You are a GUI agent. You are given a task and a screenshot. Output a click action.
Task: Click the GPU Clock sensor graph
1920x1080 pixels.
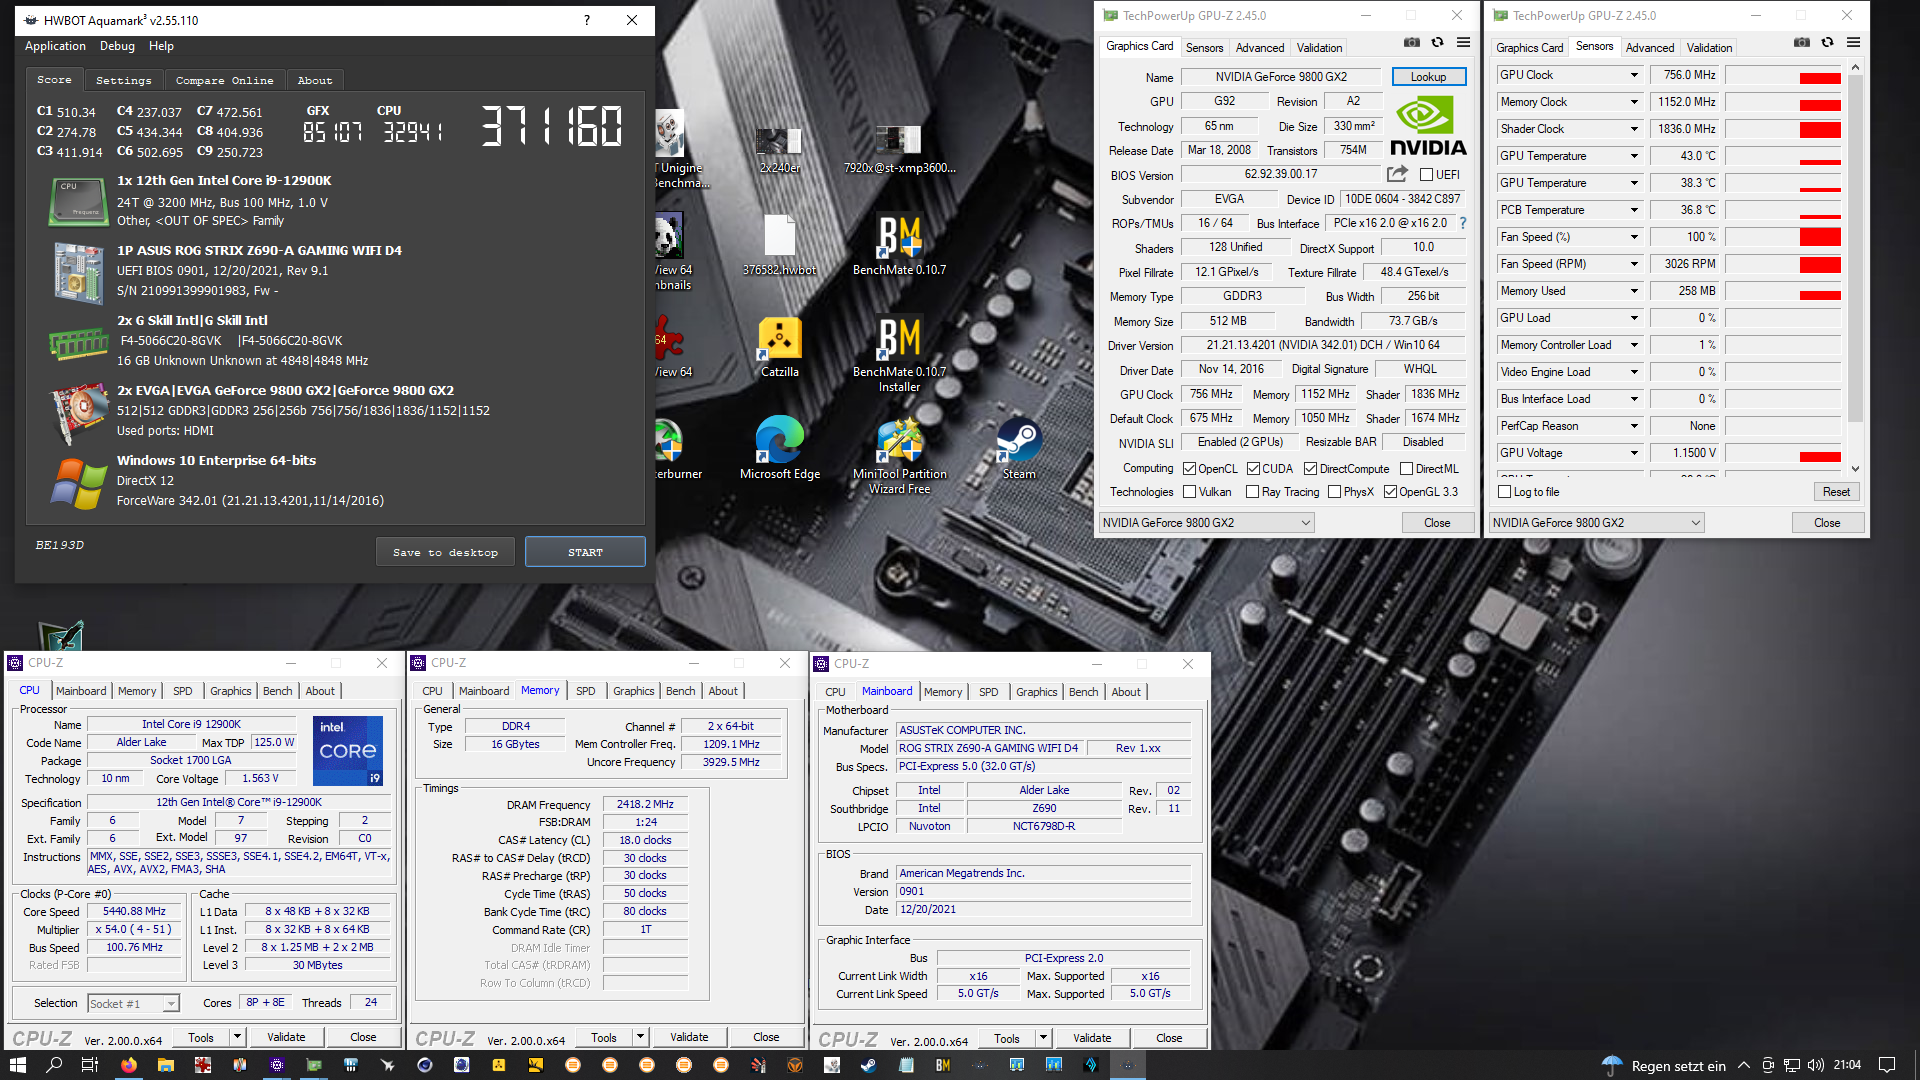(1783, 75)
